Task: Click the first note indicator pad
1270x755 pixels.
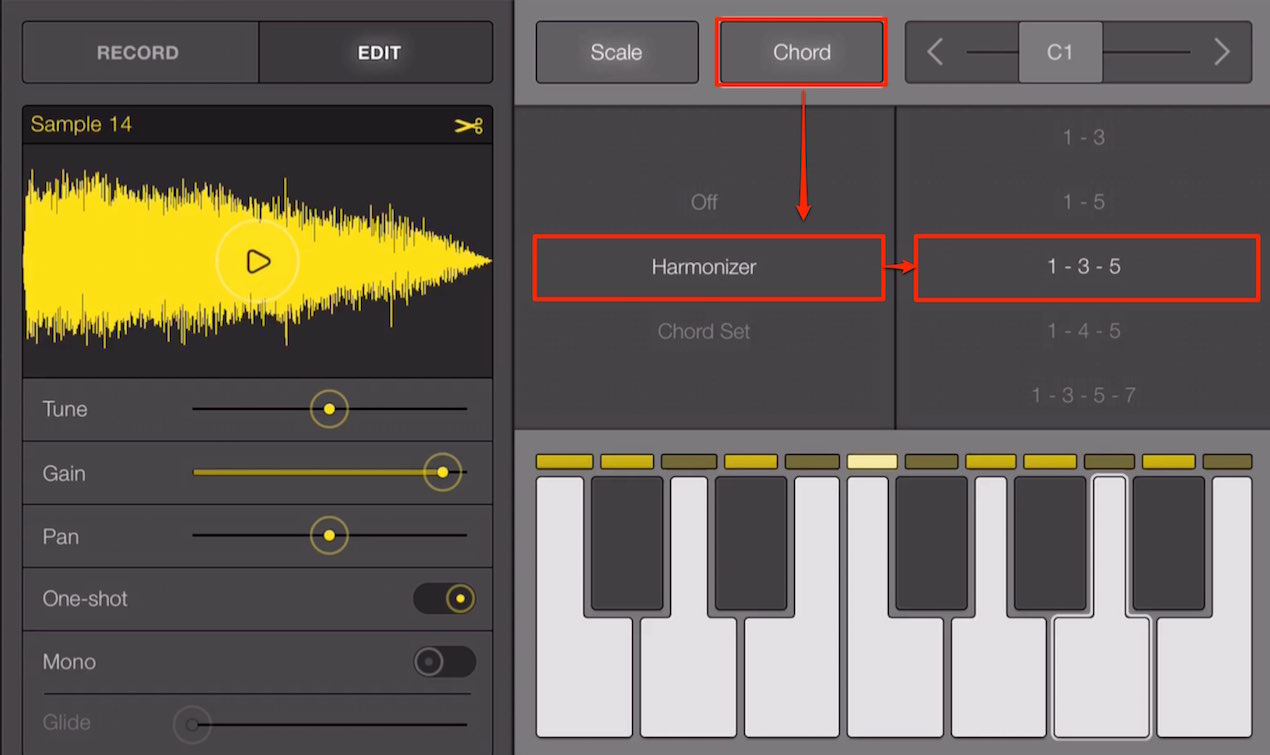Action: point(564,462)
